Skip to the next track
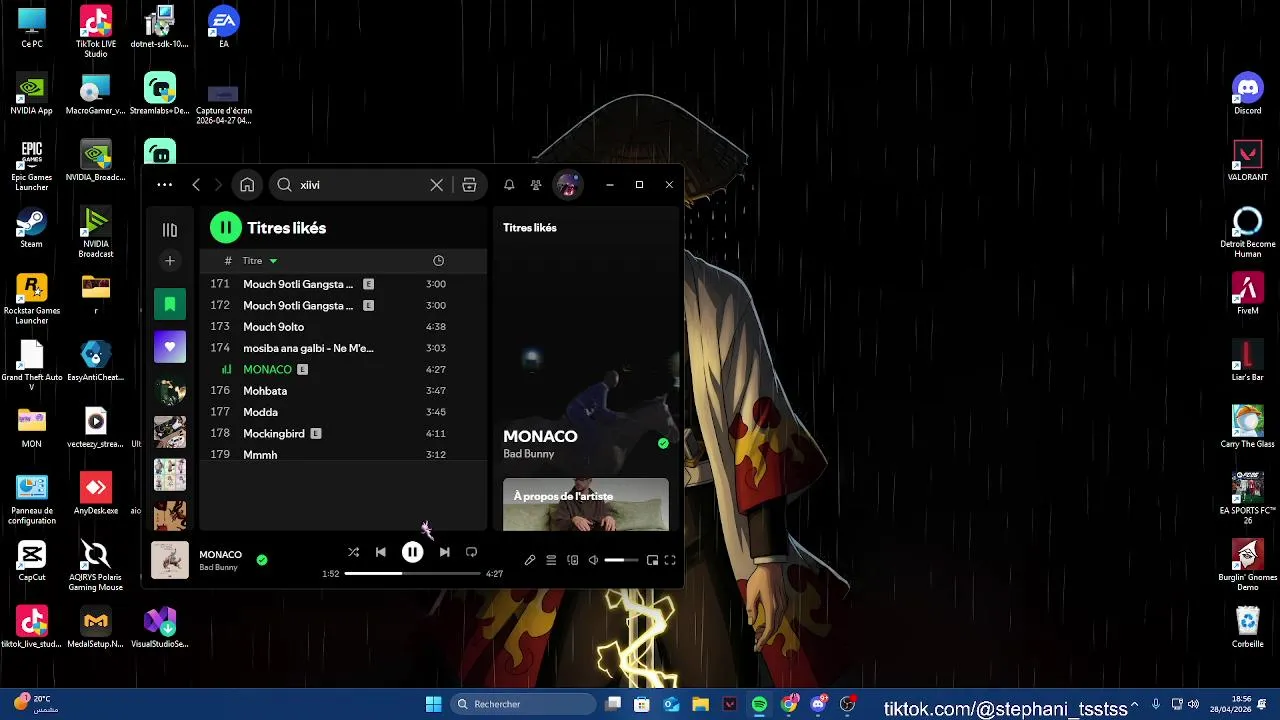Screen dimensions: 1280x720 pos(444,552)
